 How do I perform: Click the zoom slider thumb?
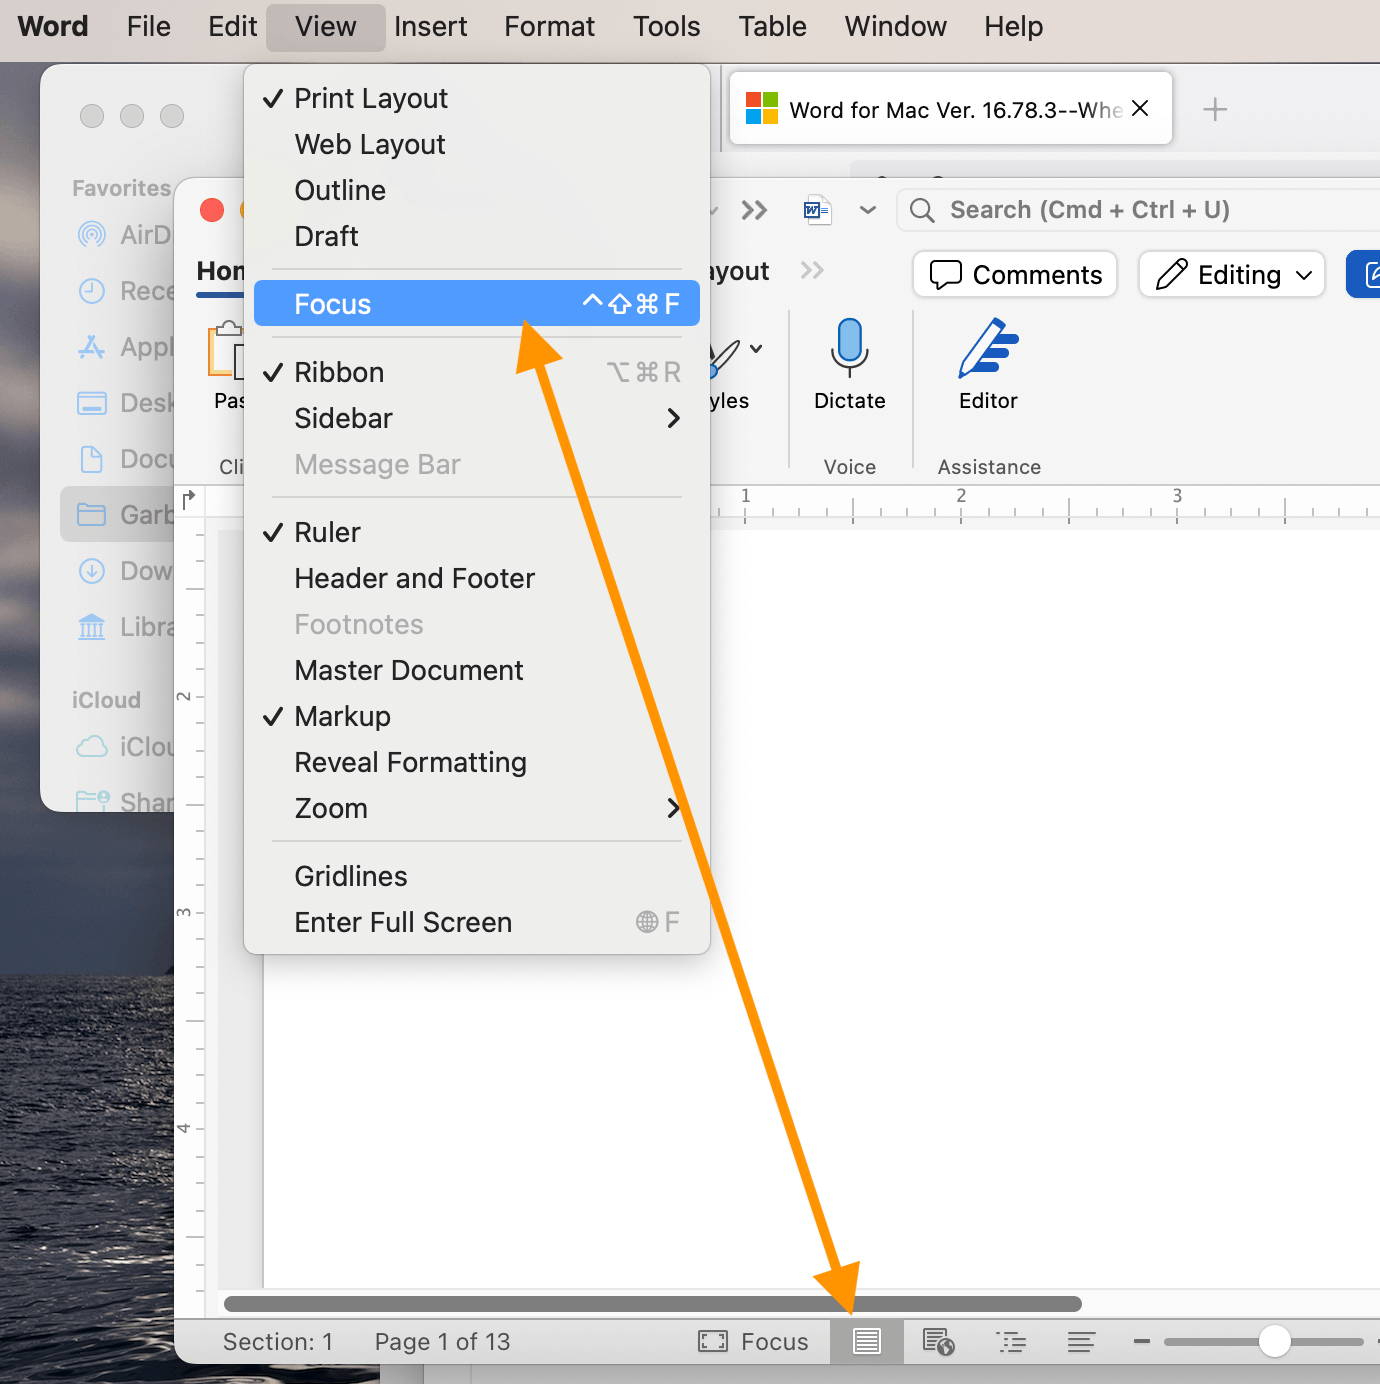(x=1275, y=1341)
